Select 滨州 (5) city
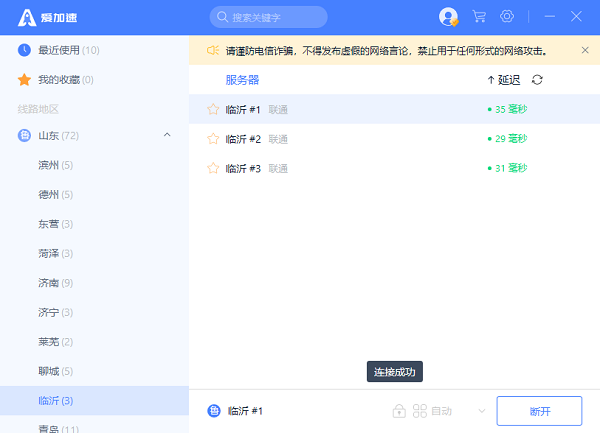600x433 pixels. [x=94, y=165]
